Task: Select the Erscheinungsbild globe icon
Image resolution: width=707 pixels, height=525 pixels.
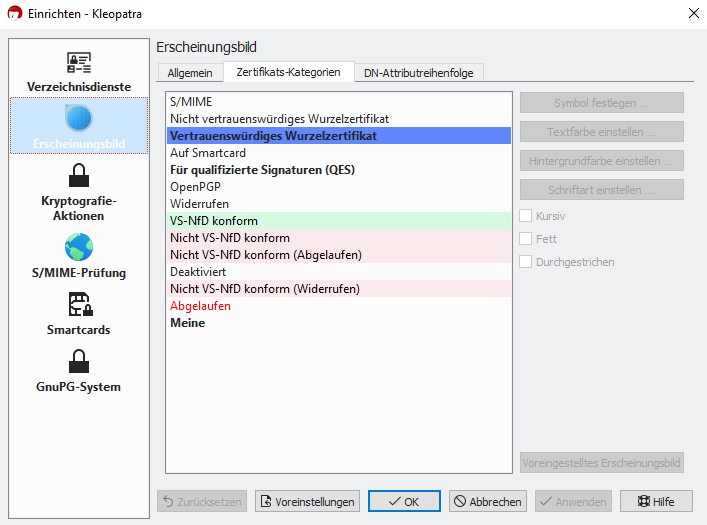Action: [79, 118]
